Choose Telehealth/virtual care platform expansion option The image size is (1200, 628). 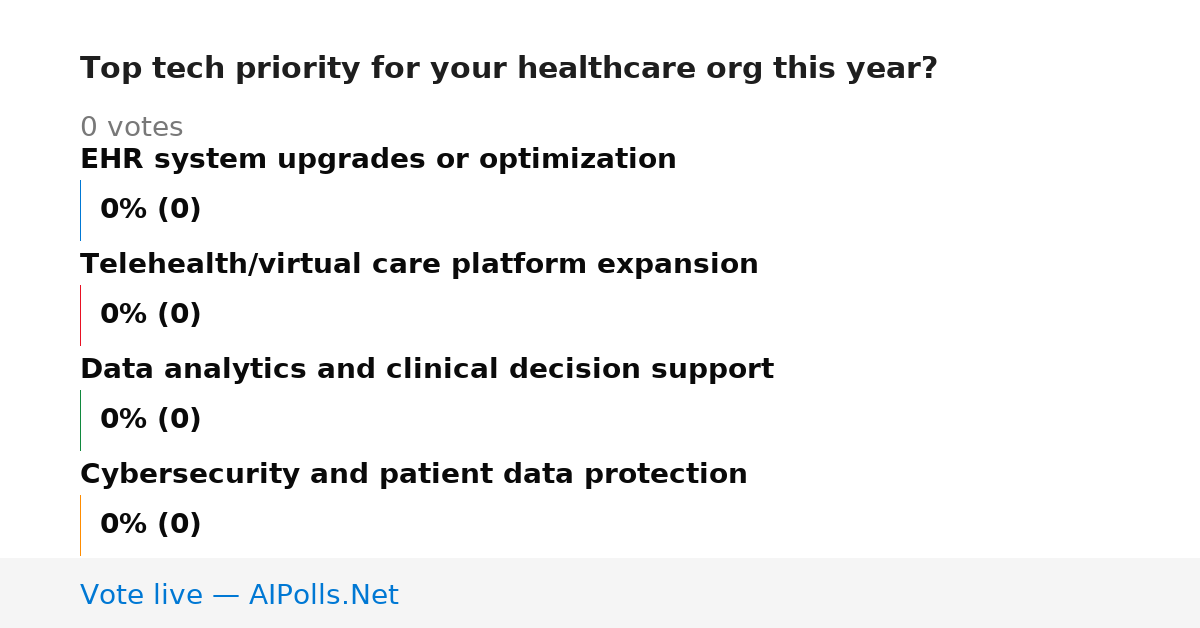coord(419,265)
